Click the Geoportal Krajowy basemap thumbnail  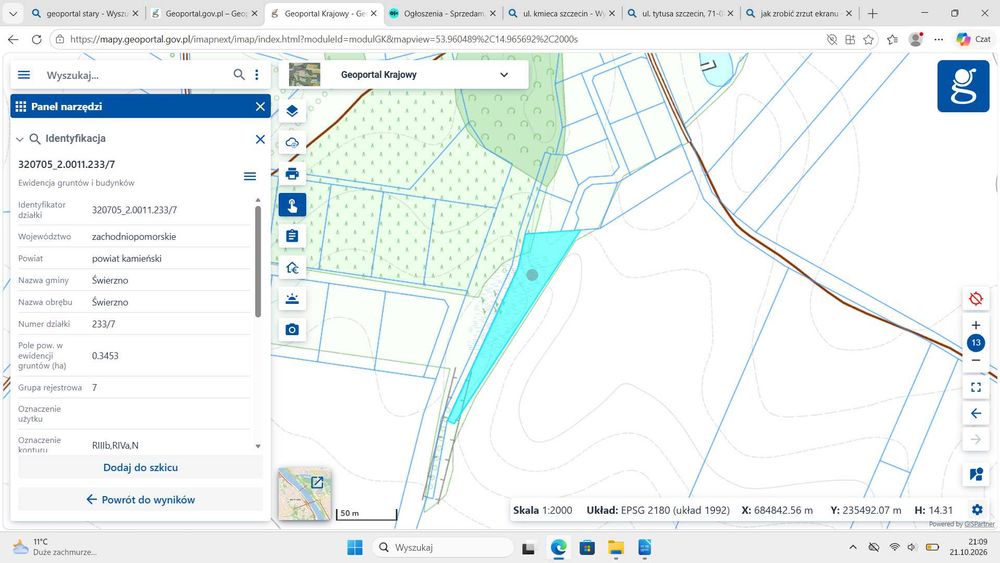click(304, 75)
